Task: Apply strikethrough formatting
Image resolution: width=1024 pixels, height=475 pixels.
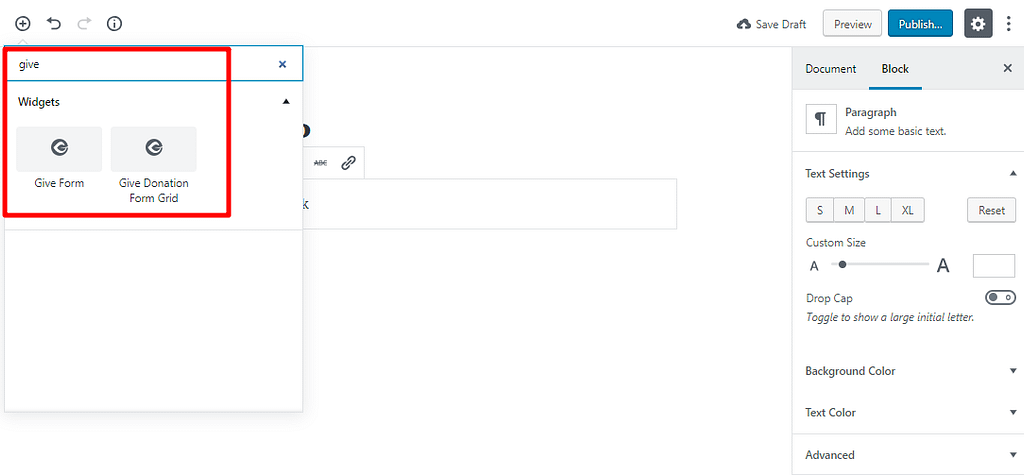Action: (x=321, y=163)
